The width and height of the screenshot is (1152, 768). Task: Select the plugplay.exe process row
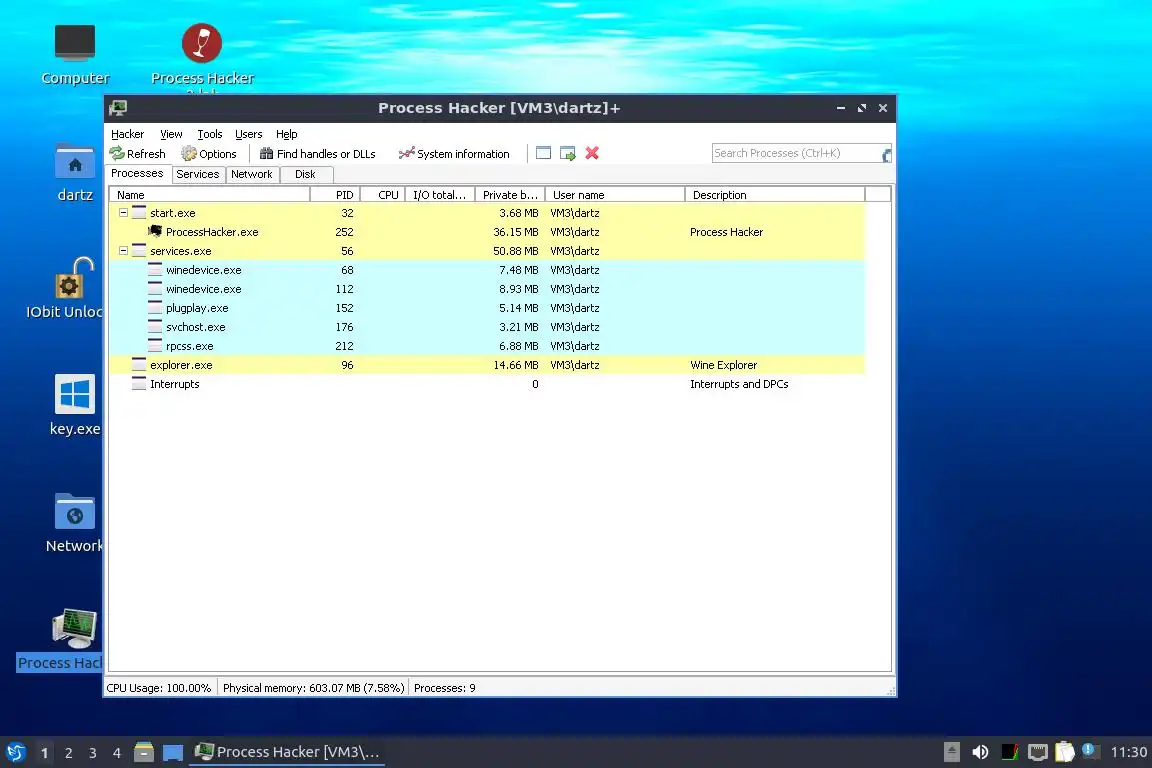(487, 308)
